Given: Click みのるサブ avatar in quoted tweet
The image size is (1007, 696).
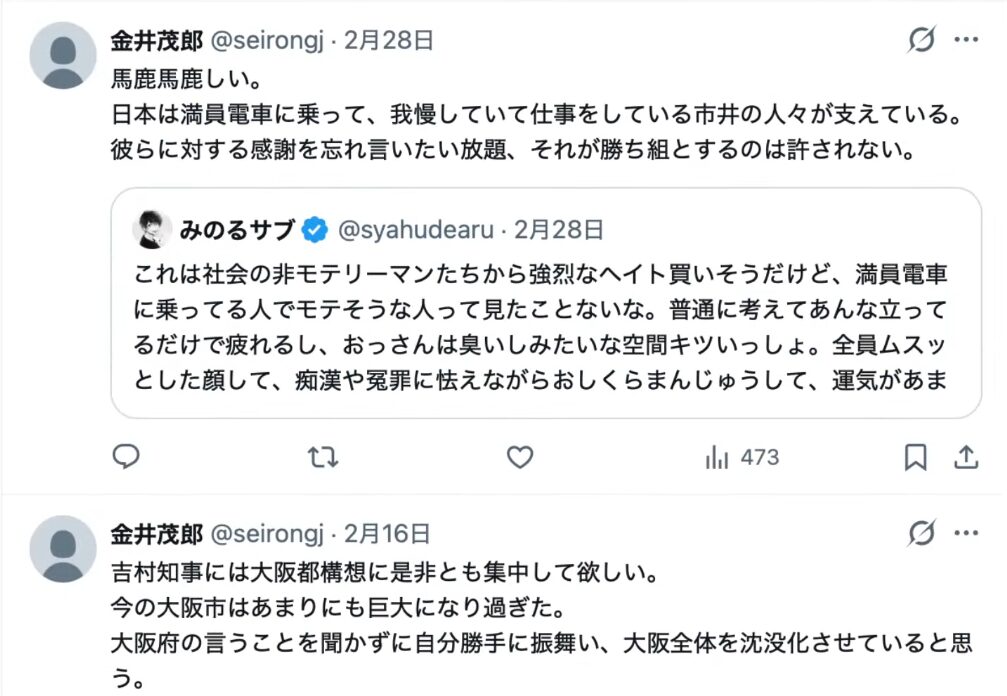Looking at the screenshot, I should pyautogui.click(x=153, y=230).
